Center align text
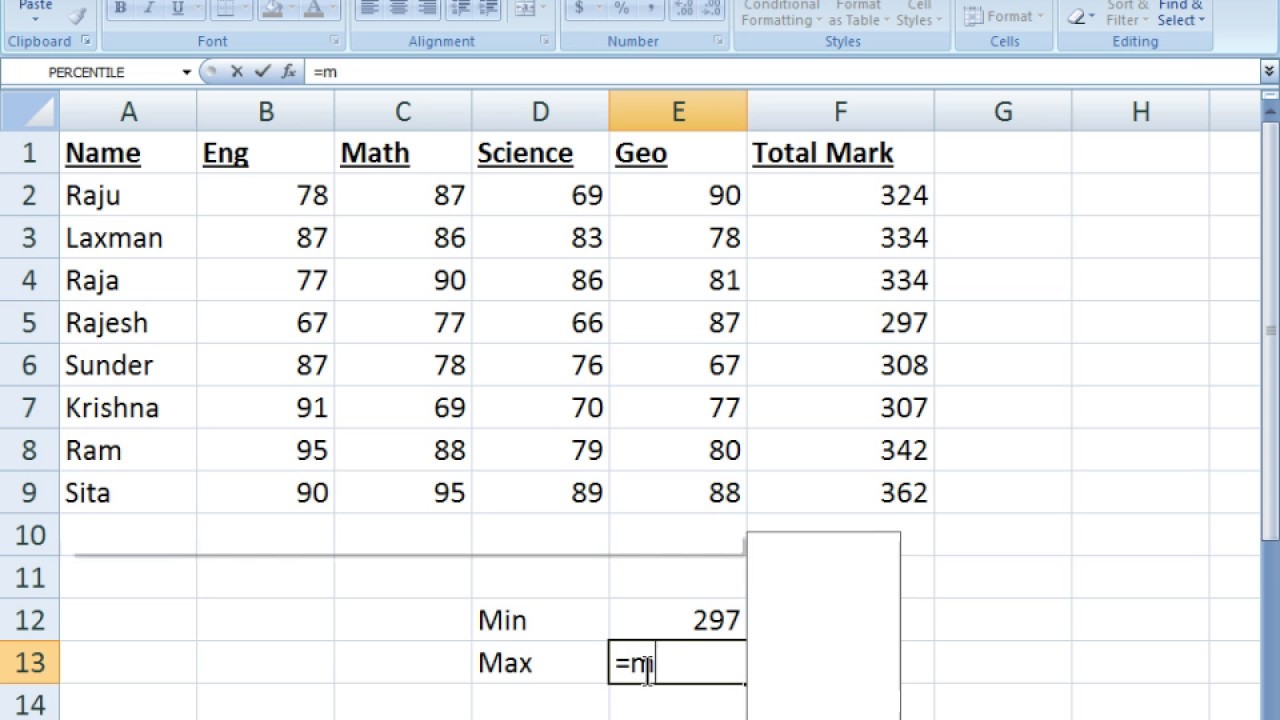Viewport: 1280px width, 720px height. pos(398,9)
